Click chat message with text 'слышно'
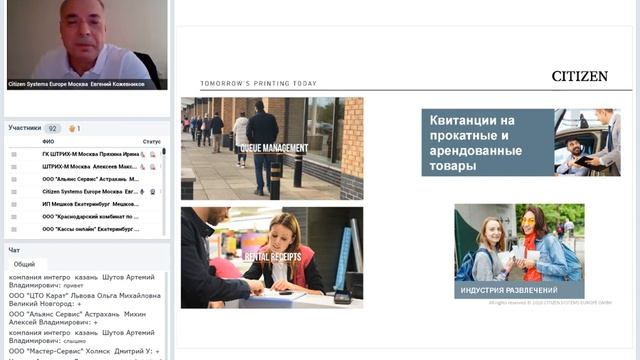The width and height of the screenshot is (640, 360). tap(82, 337)
